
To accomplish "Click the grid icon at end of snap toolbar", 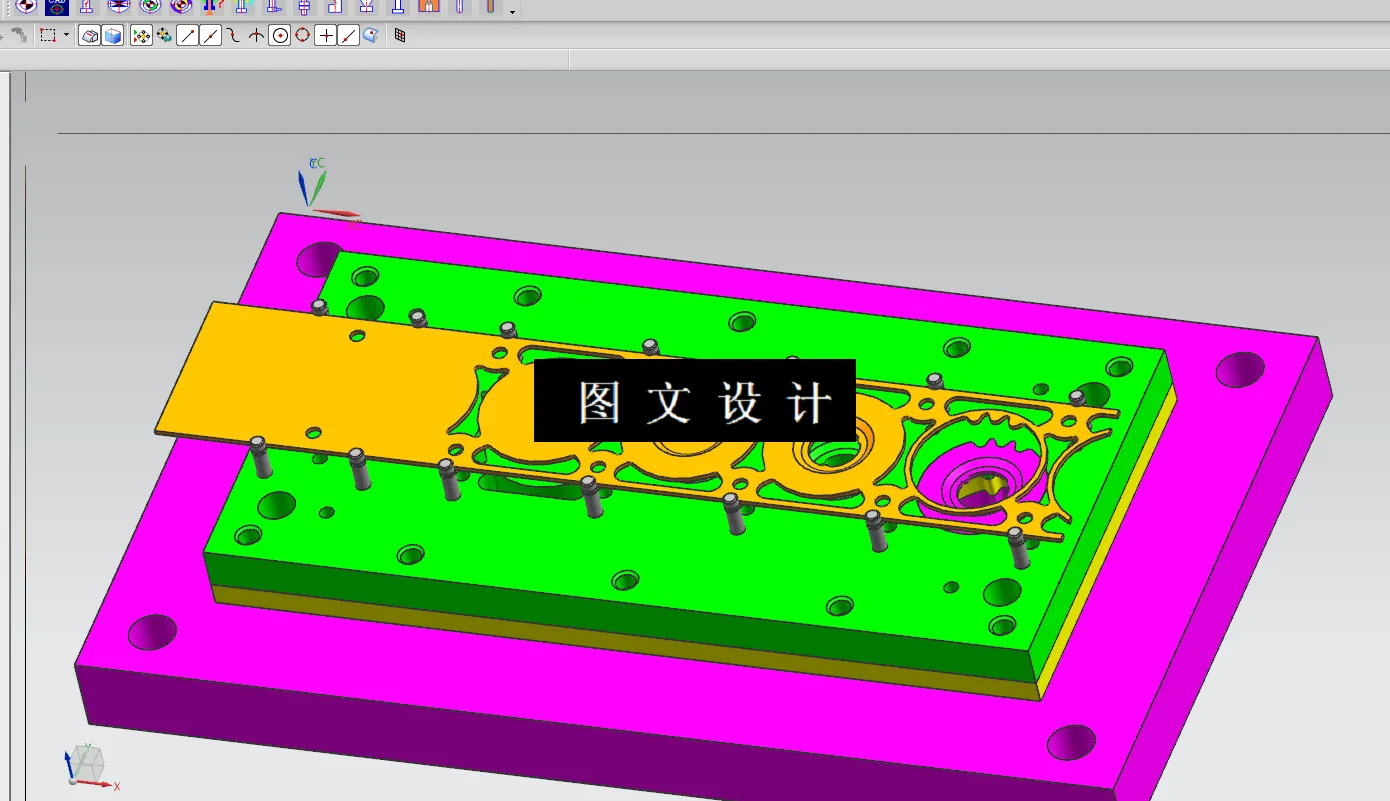I will pos(400,35).
